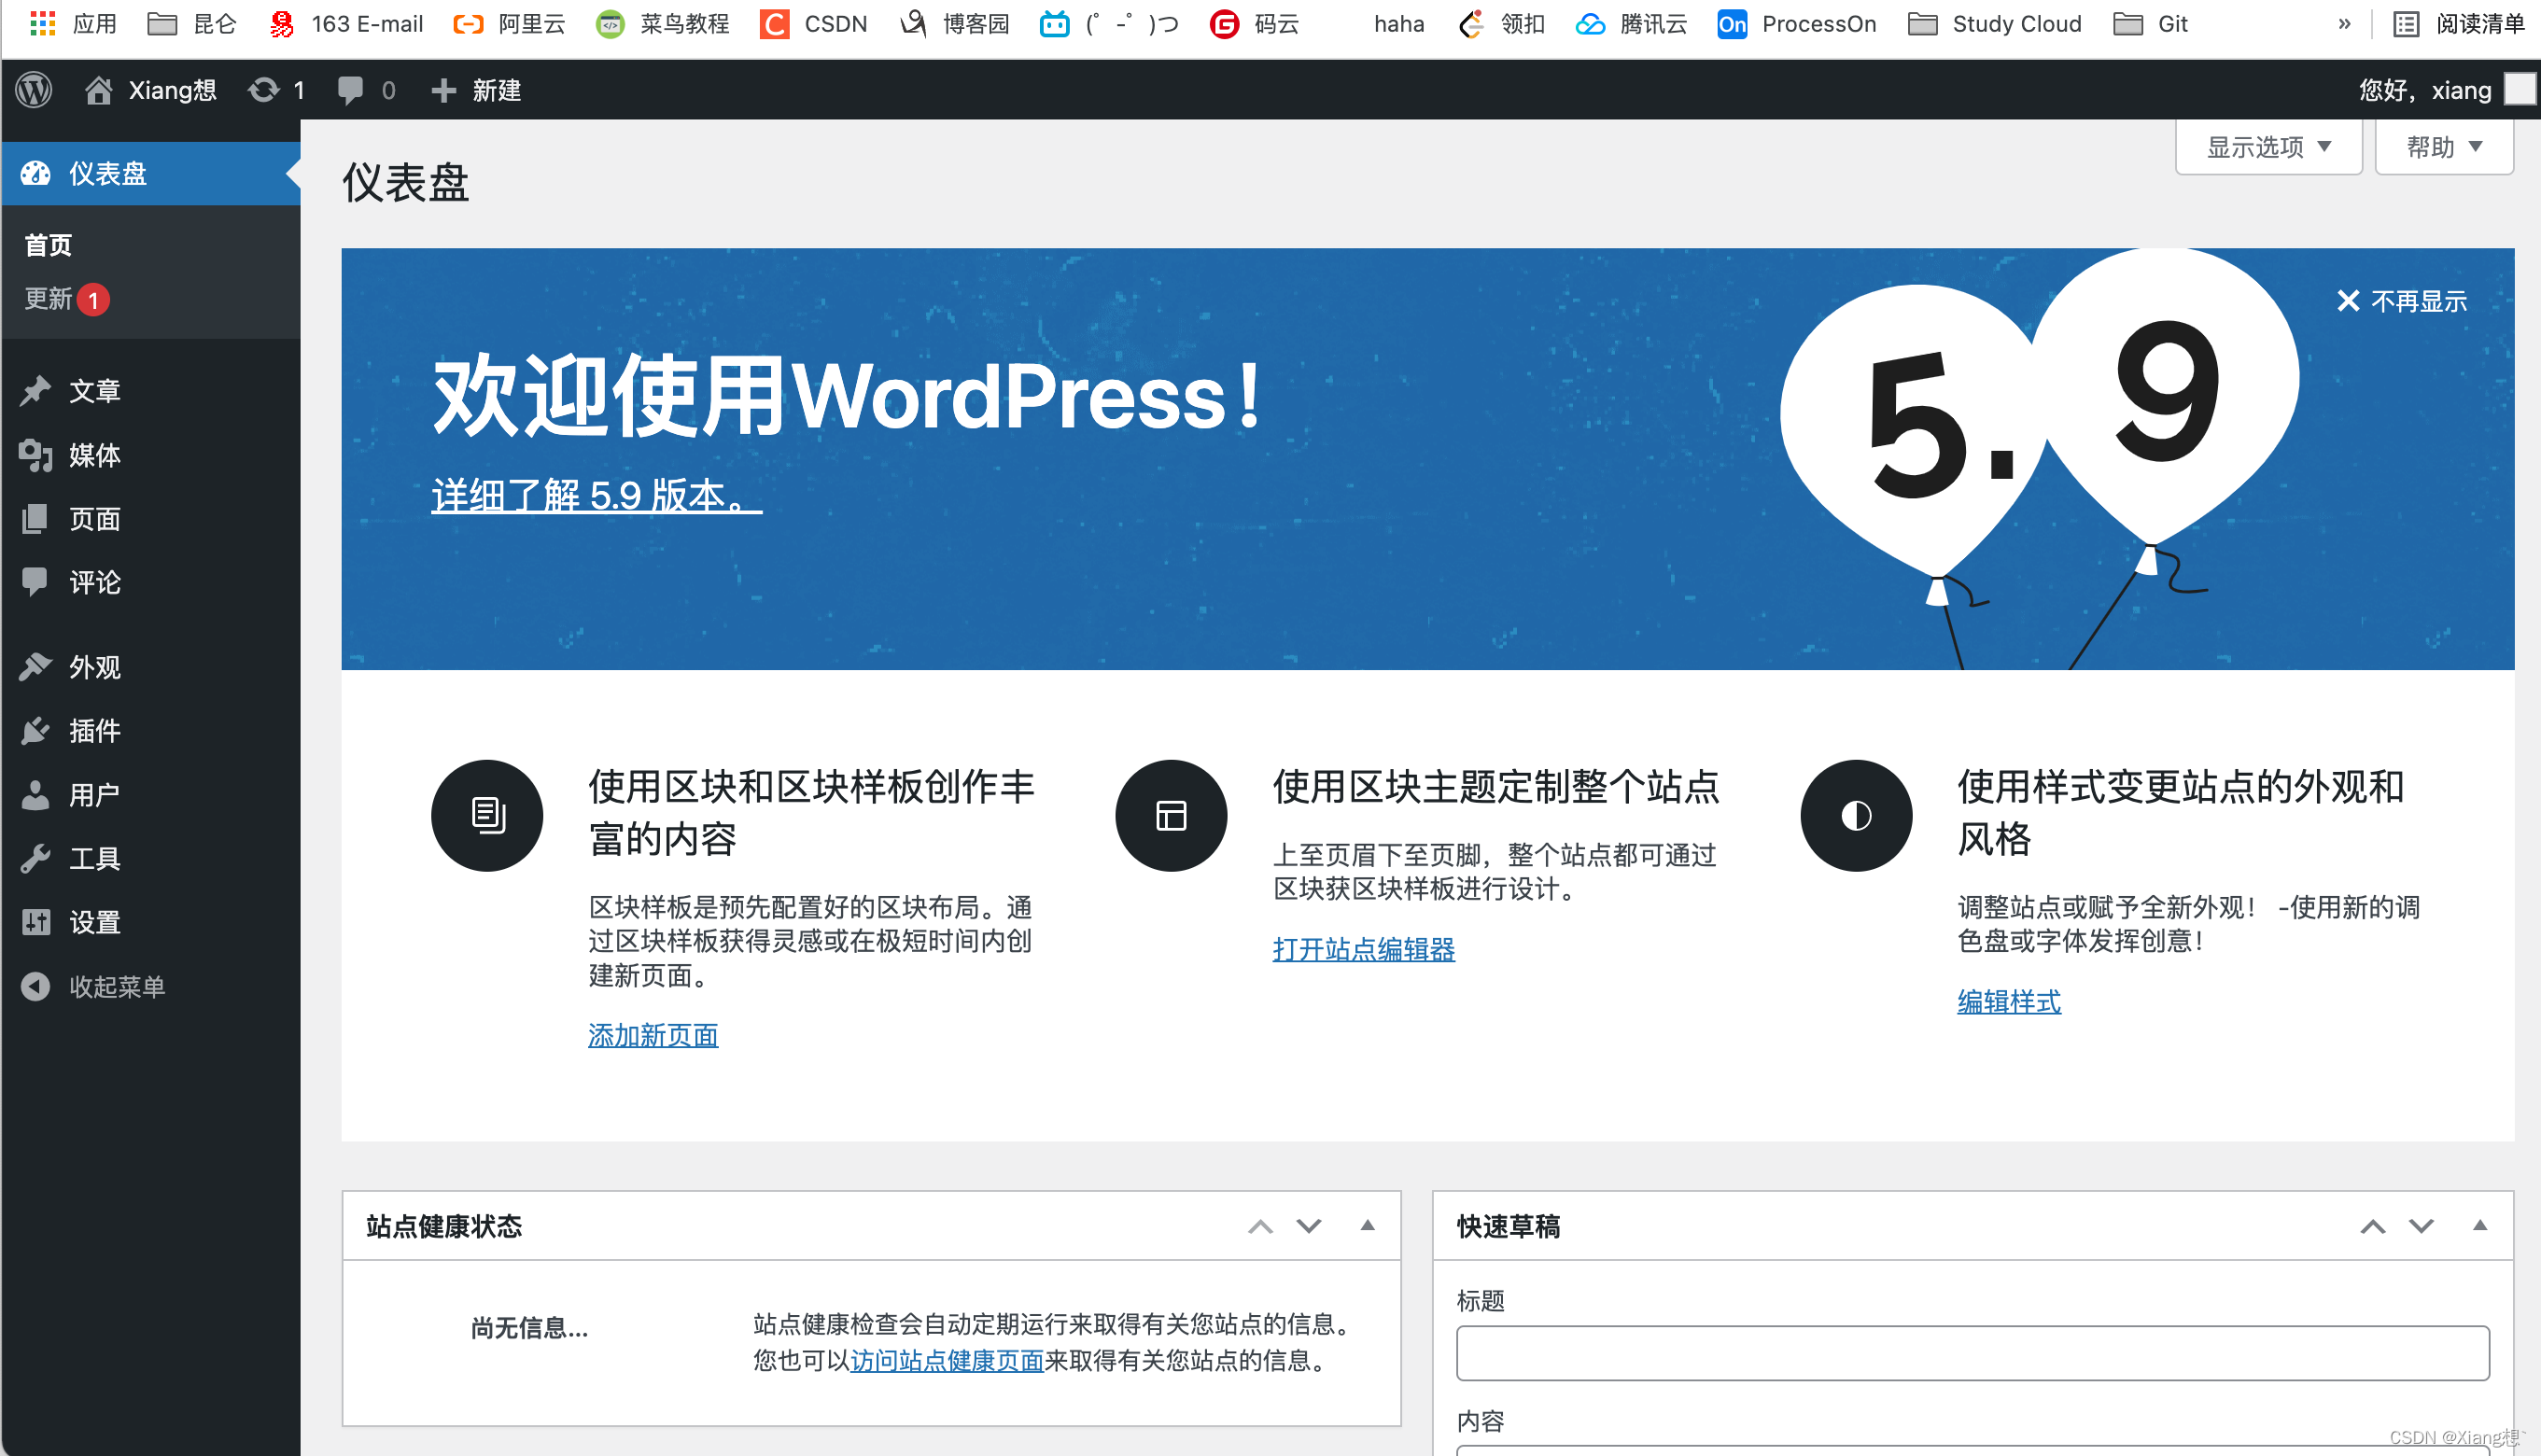
Task: Click 添加新页面 link
Action: (x=653, y=1035)
